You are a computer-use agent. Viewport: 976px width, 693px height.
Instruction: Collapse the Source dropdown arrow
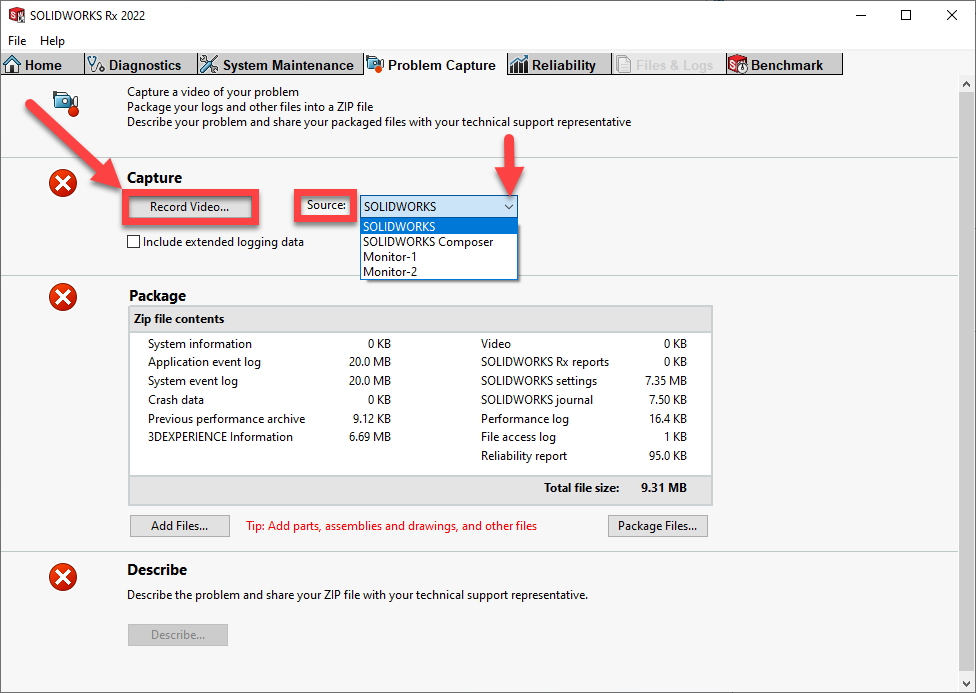[x=509, y=207]
